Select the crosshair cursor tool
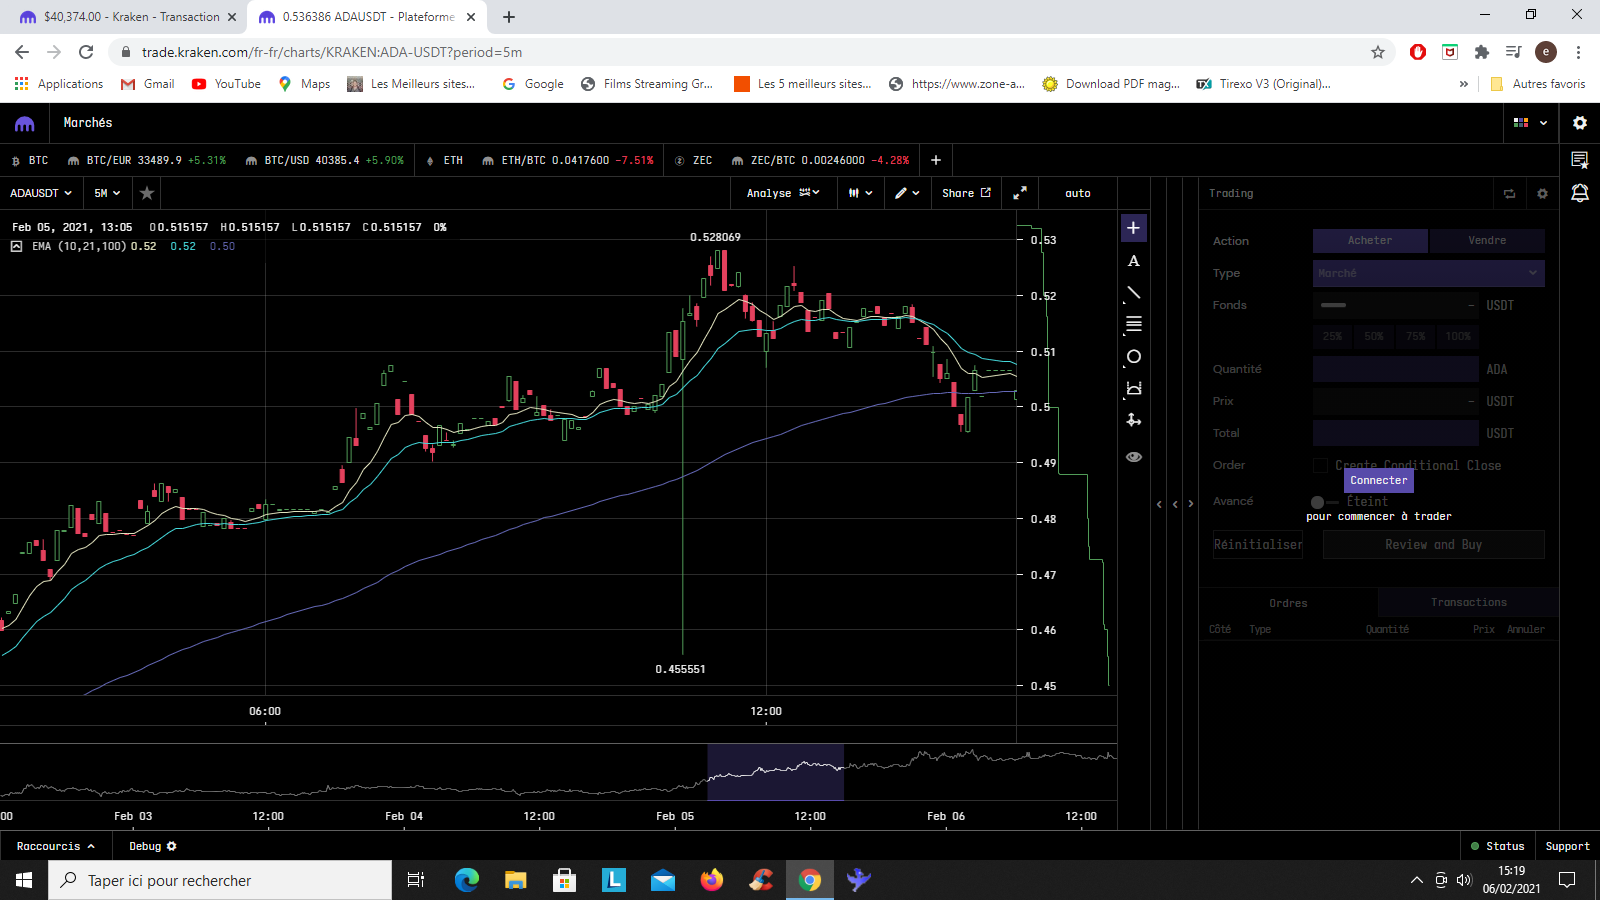The height and width of the screenshot is (900, 1600). pyautogui.click(x=1133, y=228)
